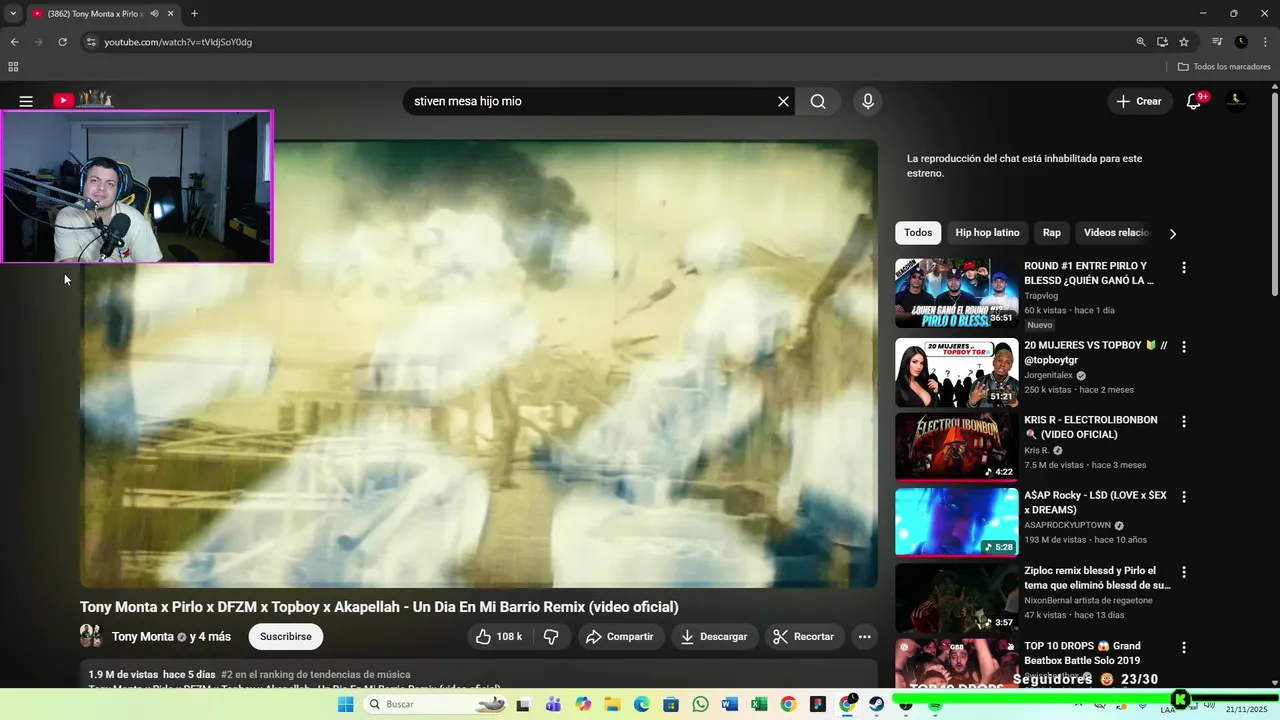Install app icon in address bar
The width and height of the screenshot is (1280, 720).
click(x=1162, y=42)
